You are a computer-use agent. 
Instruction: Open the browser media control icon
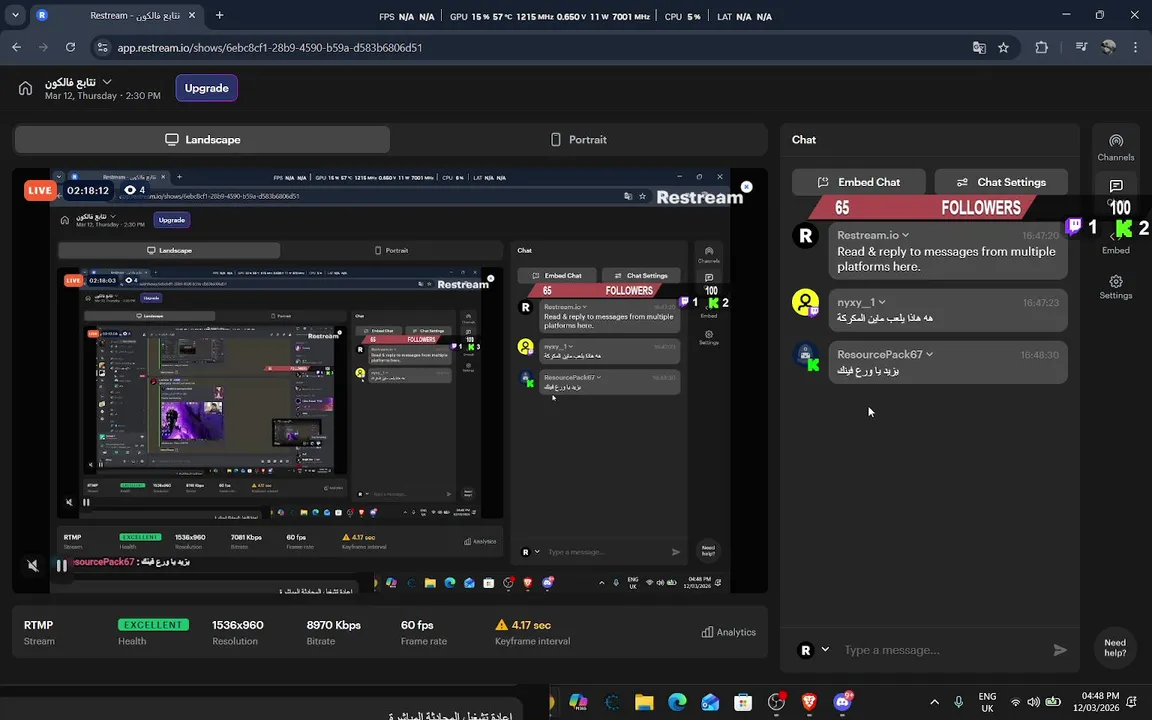[1081, 48]
